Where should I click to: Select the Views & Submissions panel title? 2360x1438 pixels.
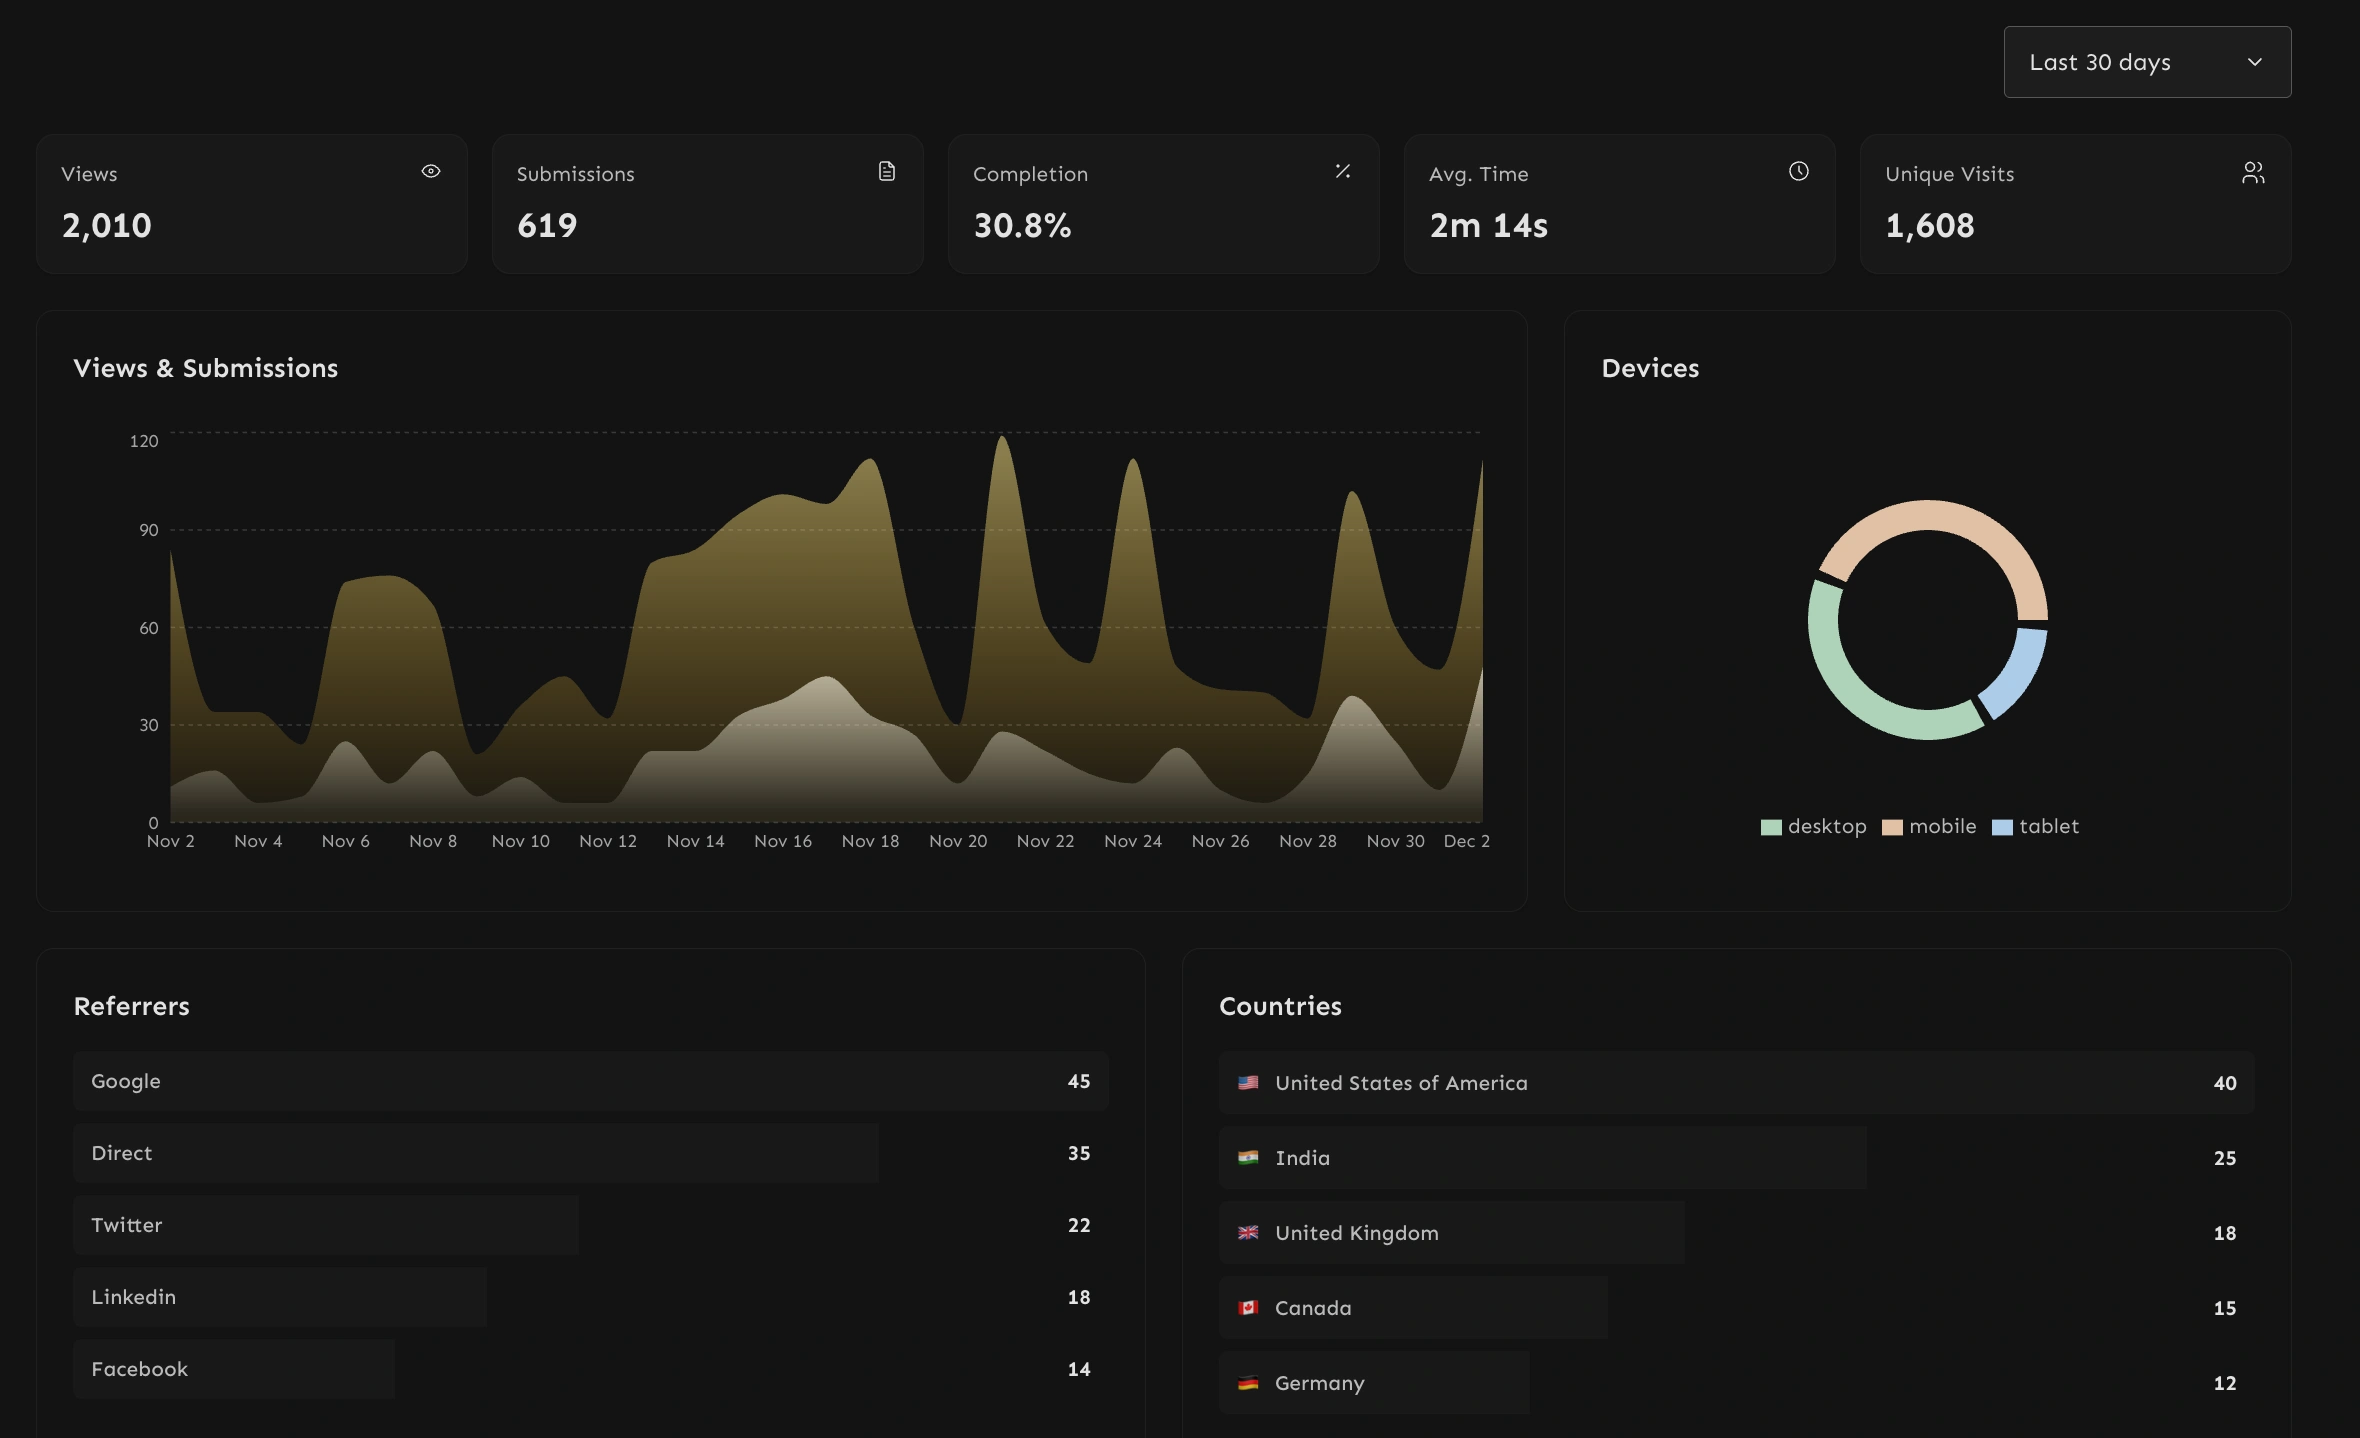tap(206, 367)
